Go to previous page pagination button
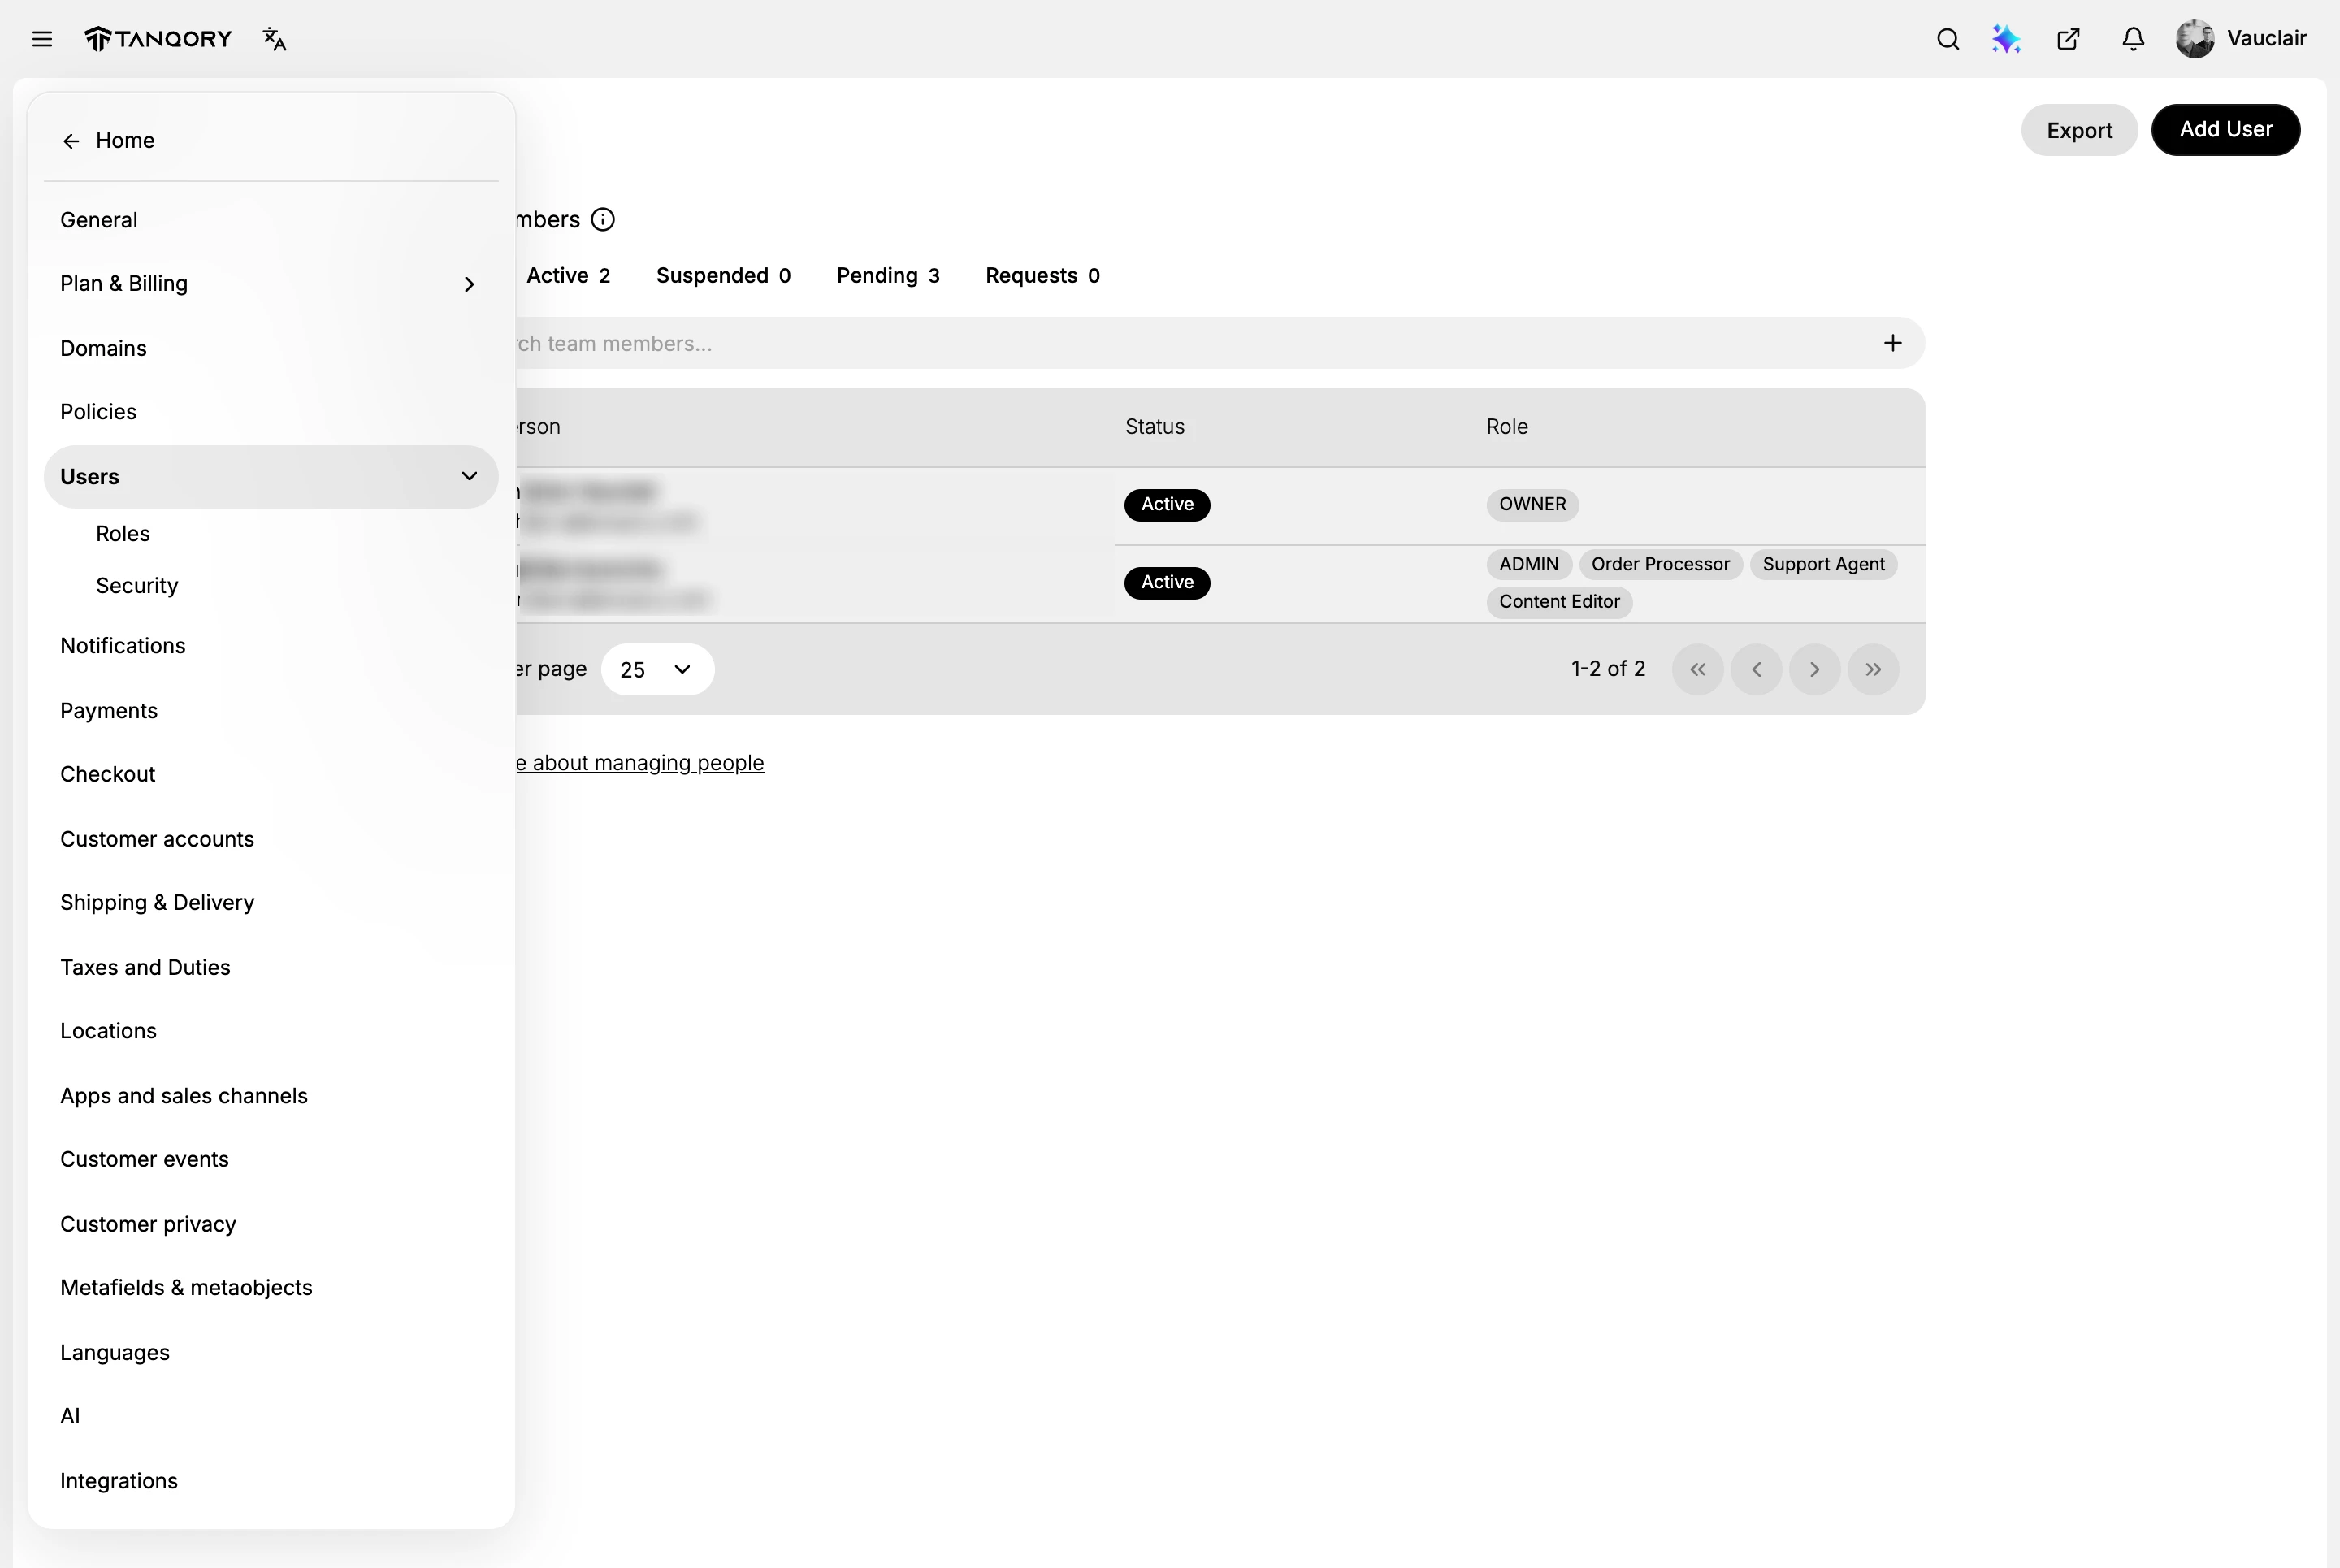 (x=1756, y=669)
